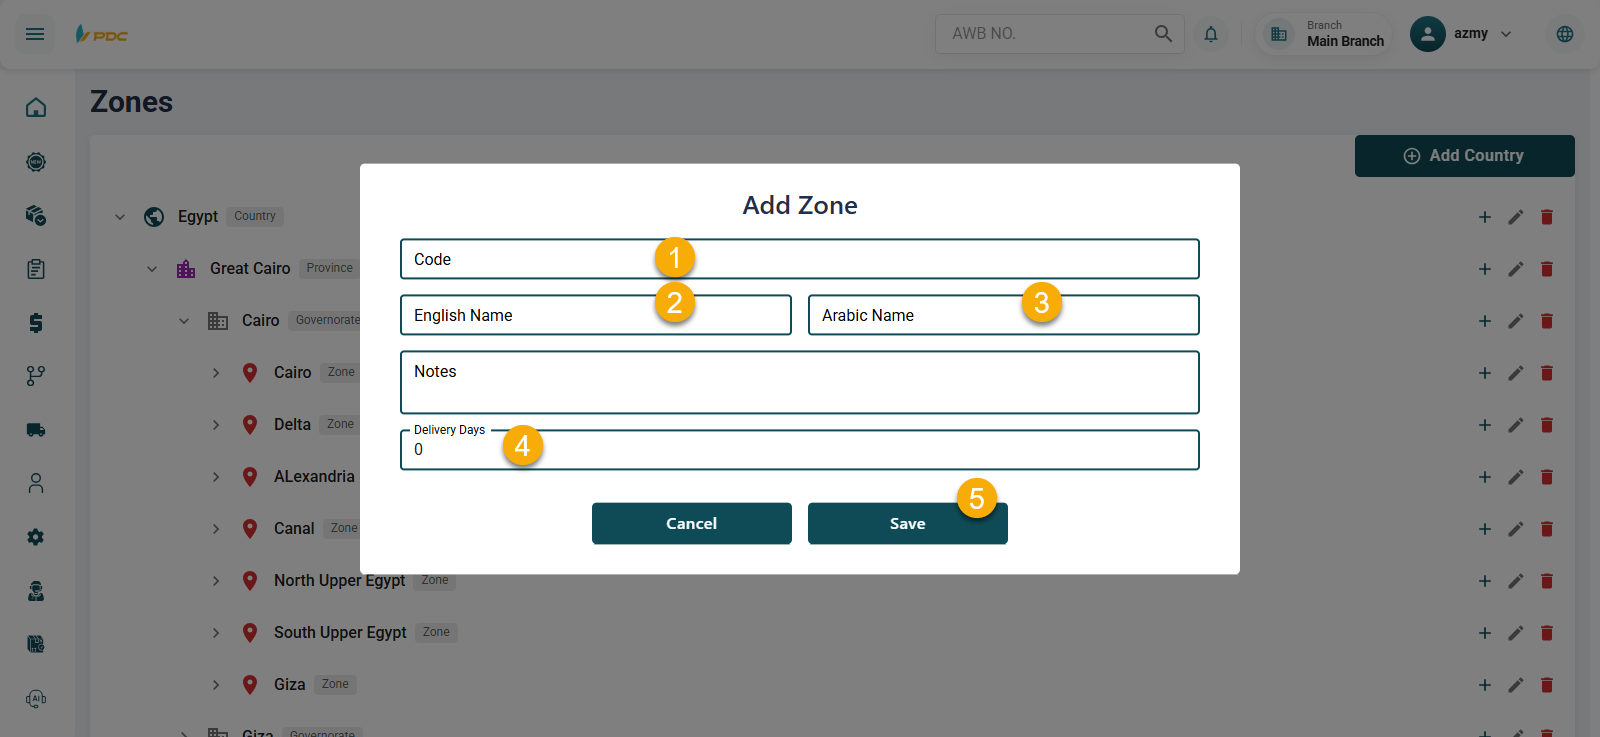Screen dimensions: 1600x737
Task: Open the person sidebar icon
Action: [x=36, y=483]
